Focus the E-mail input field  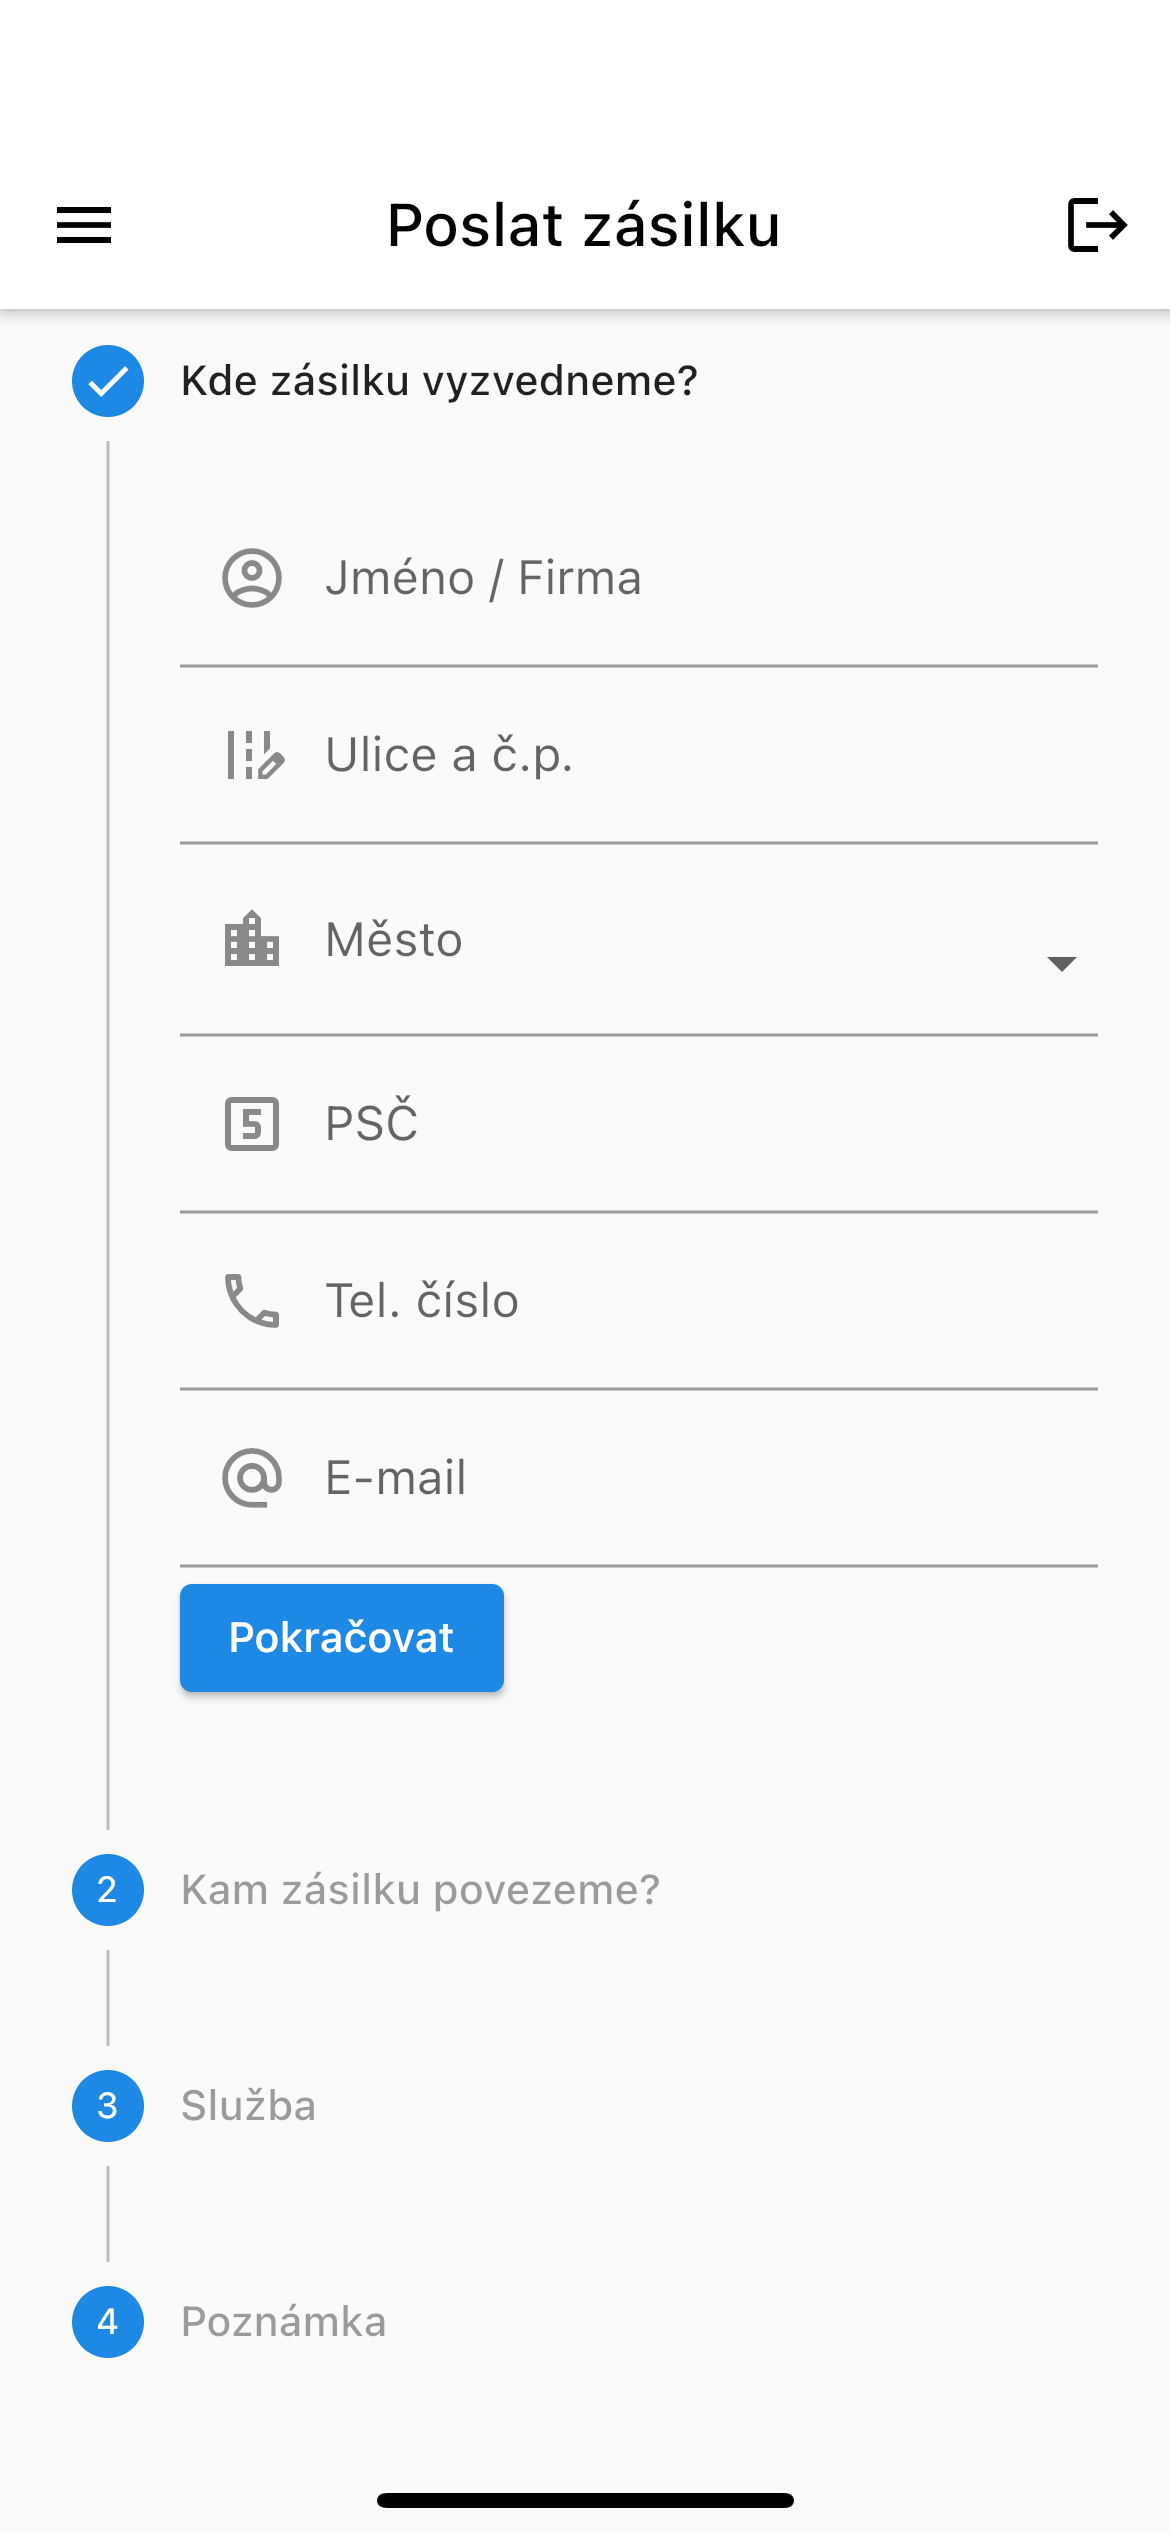(639, 1478)
